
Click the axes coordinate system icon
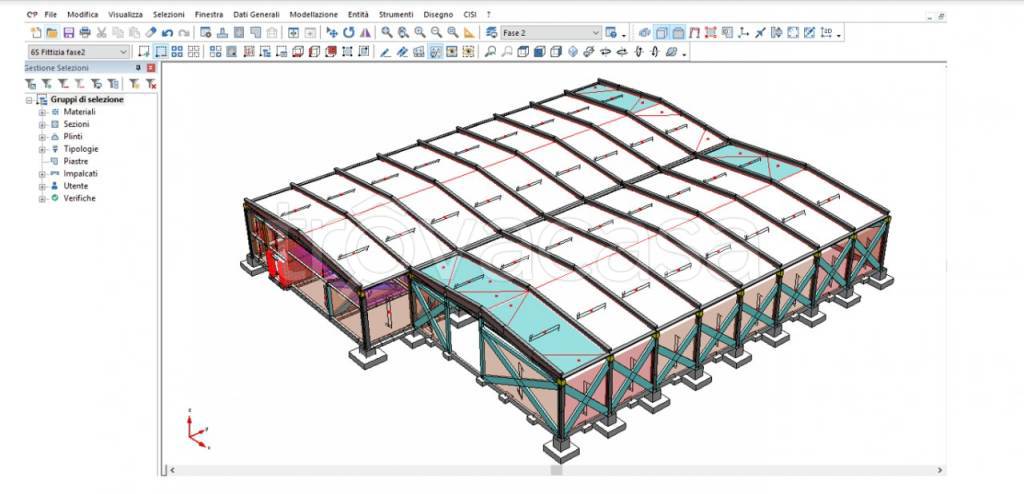(x=743, y=33)
